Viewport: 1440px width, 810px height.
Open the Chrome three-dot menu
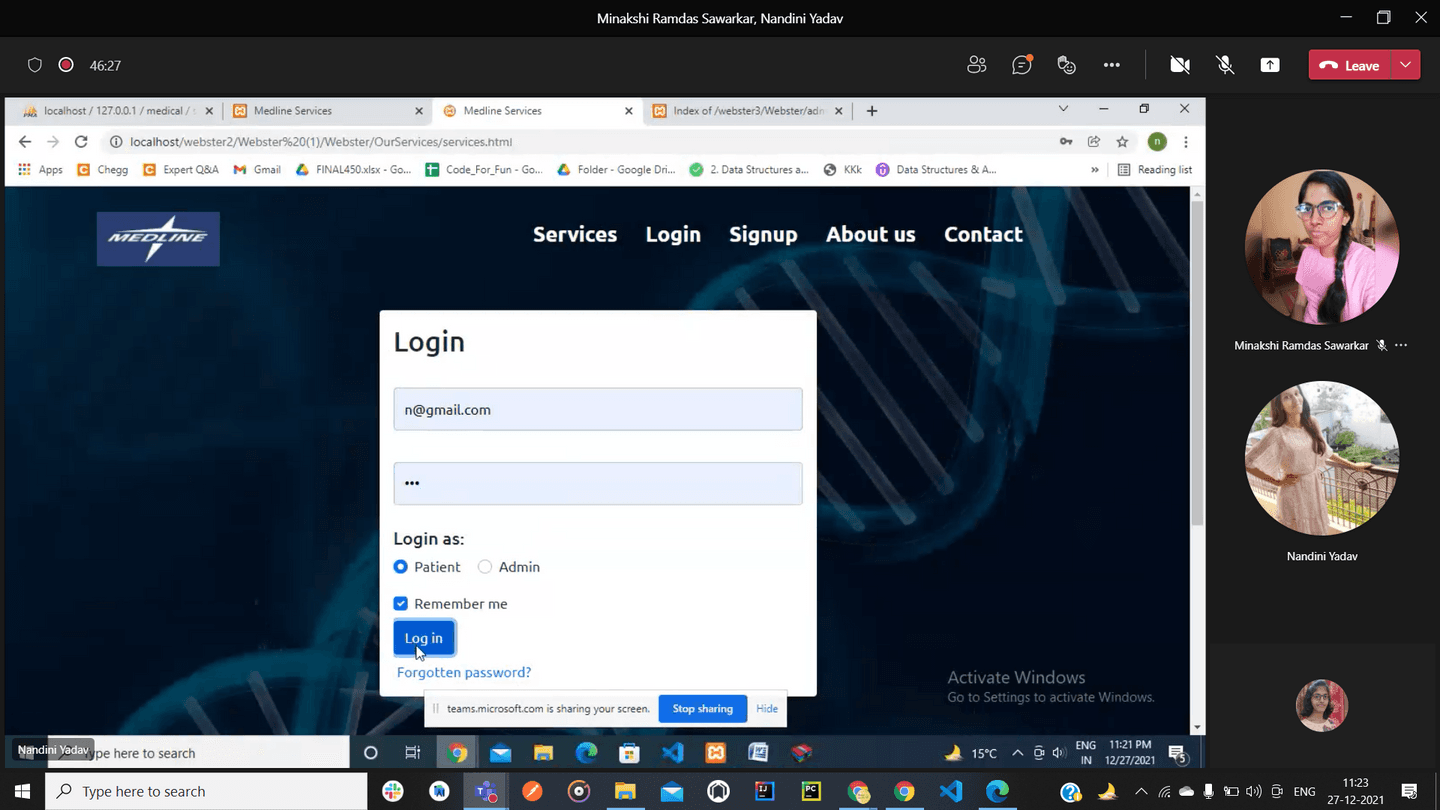pyautogui.click(x=1186, y=142)
